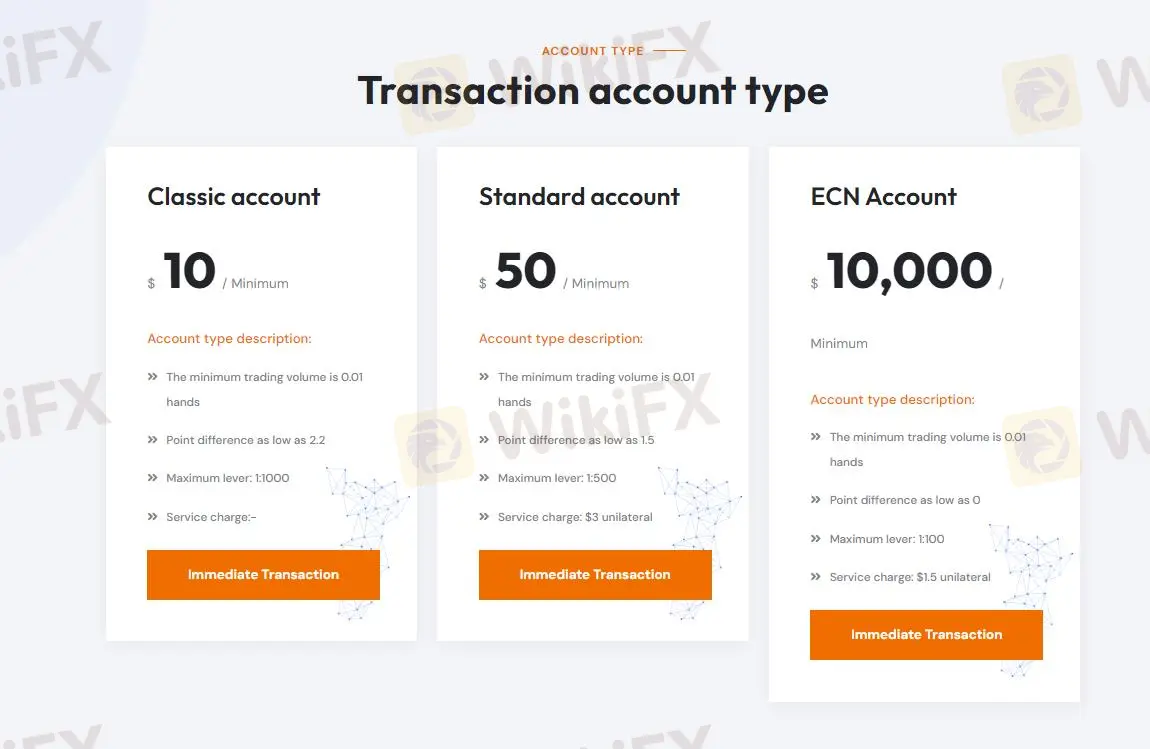1150x749 pixels.
Task: Click the 'Standard account' card title
Action: tap(579, 197)
